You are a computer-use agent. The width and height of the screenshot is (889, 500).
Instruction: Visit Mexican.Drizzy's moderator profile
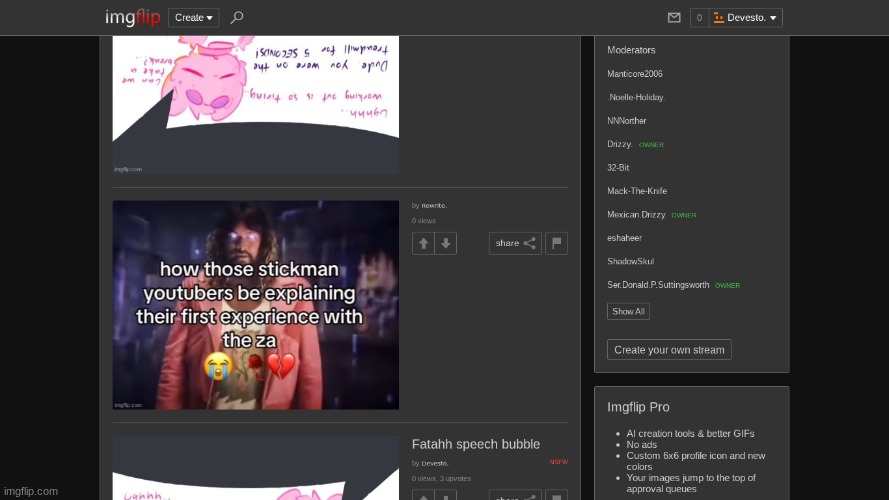(x=636, y=215)
